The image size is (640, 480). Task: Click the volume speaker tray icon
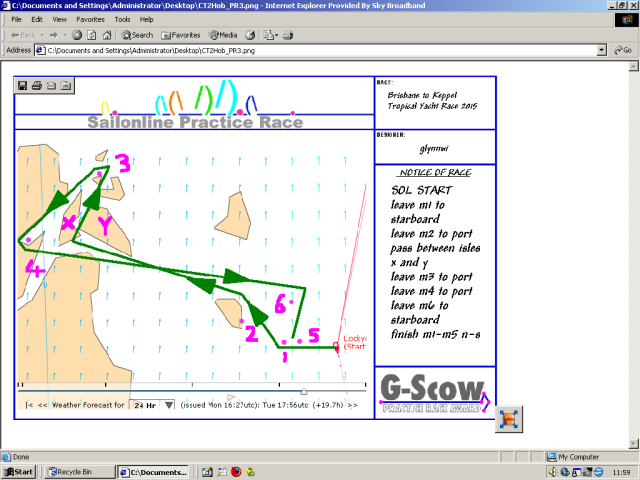coord(553,472)
